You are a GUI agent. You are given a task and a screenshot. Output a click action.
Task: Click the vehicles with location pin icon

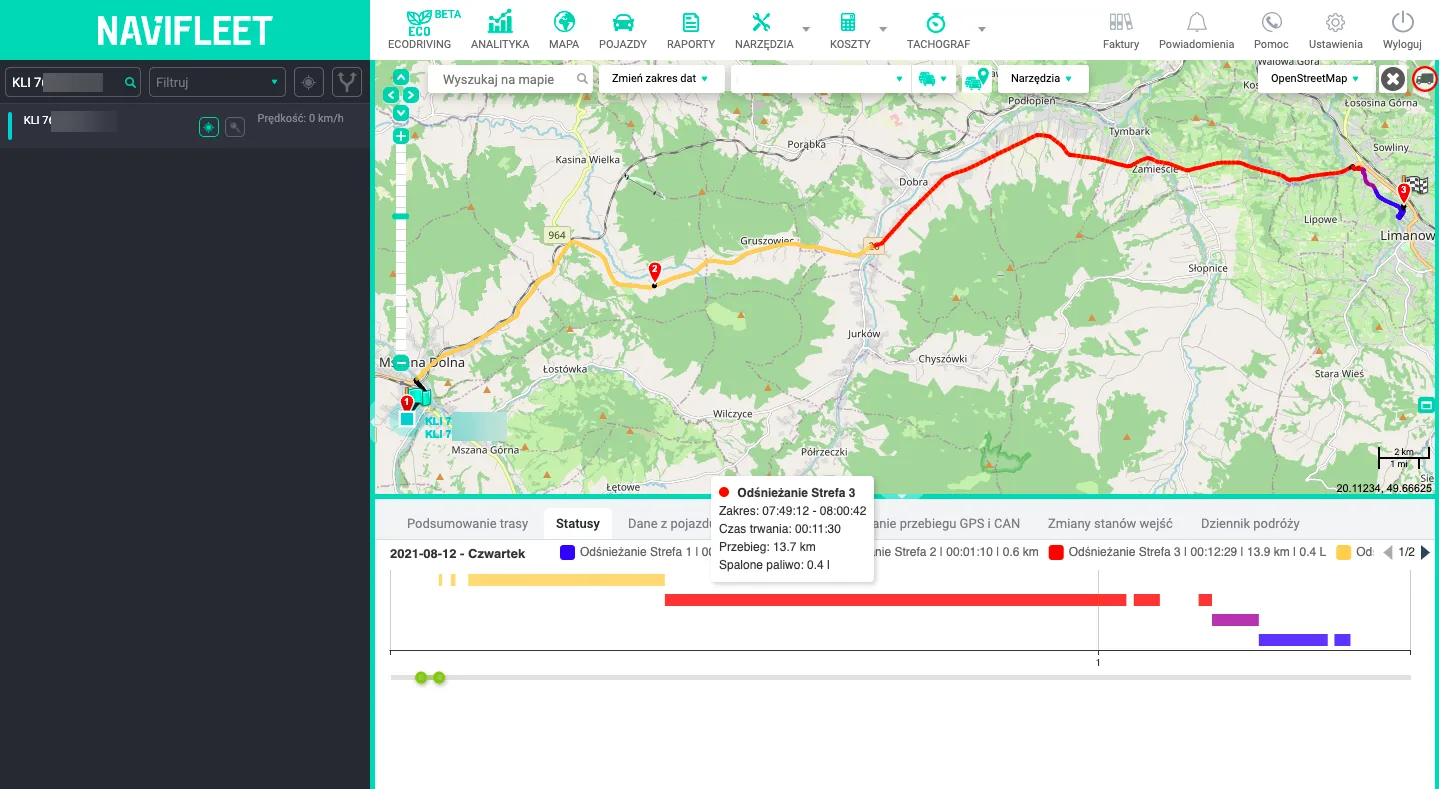click(976, 79)
